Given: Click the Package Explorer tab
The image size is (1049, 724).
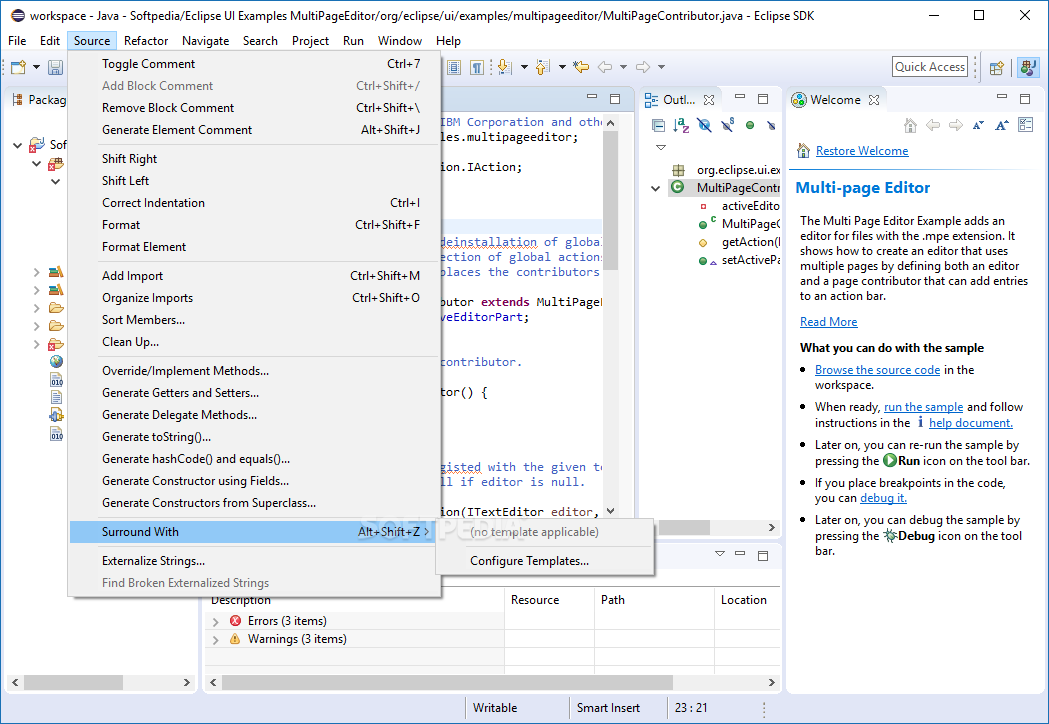Looking at the screenshot, I should point(39,100).
